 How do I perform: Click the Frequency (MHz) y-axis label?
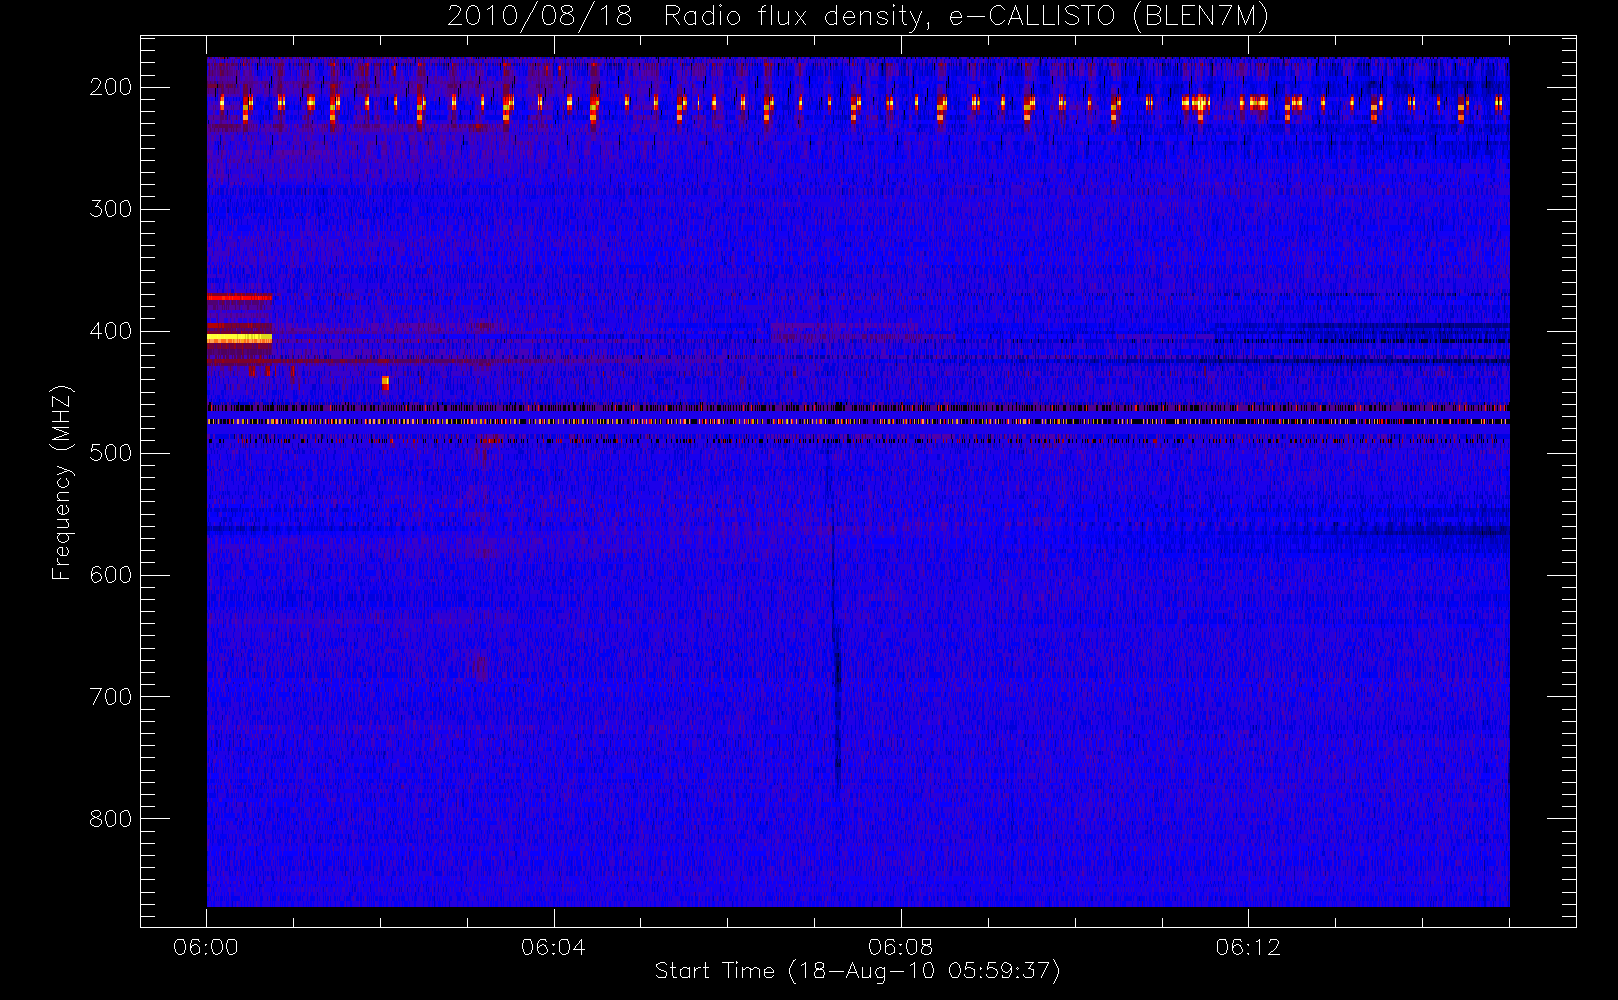pos(62,483)
